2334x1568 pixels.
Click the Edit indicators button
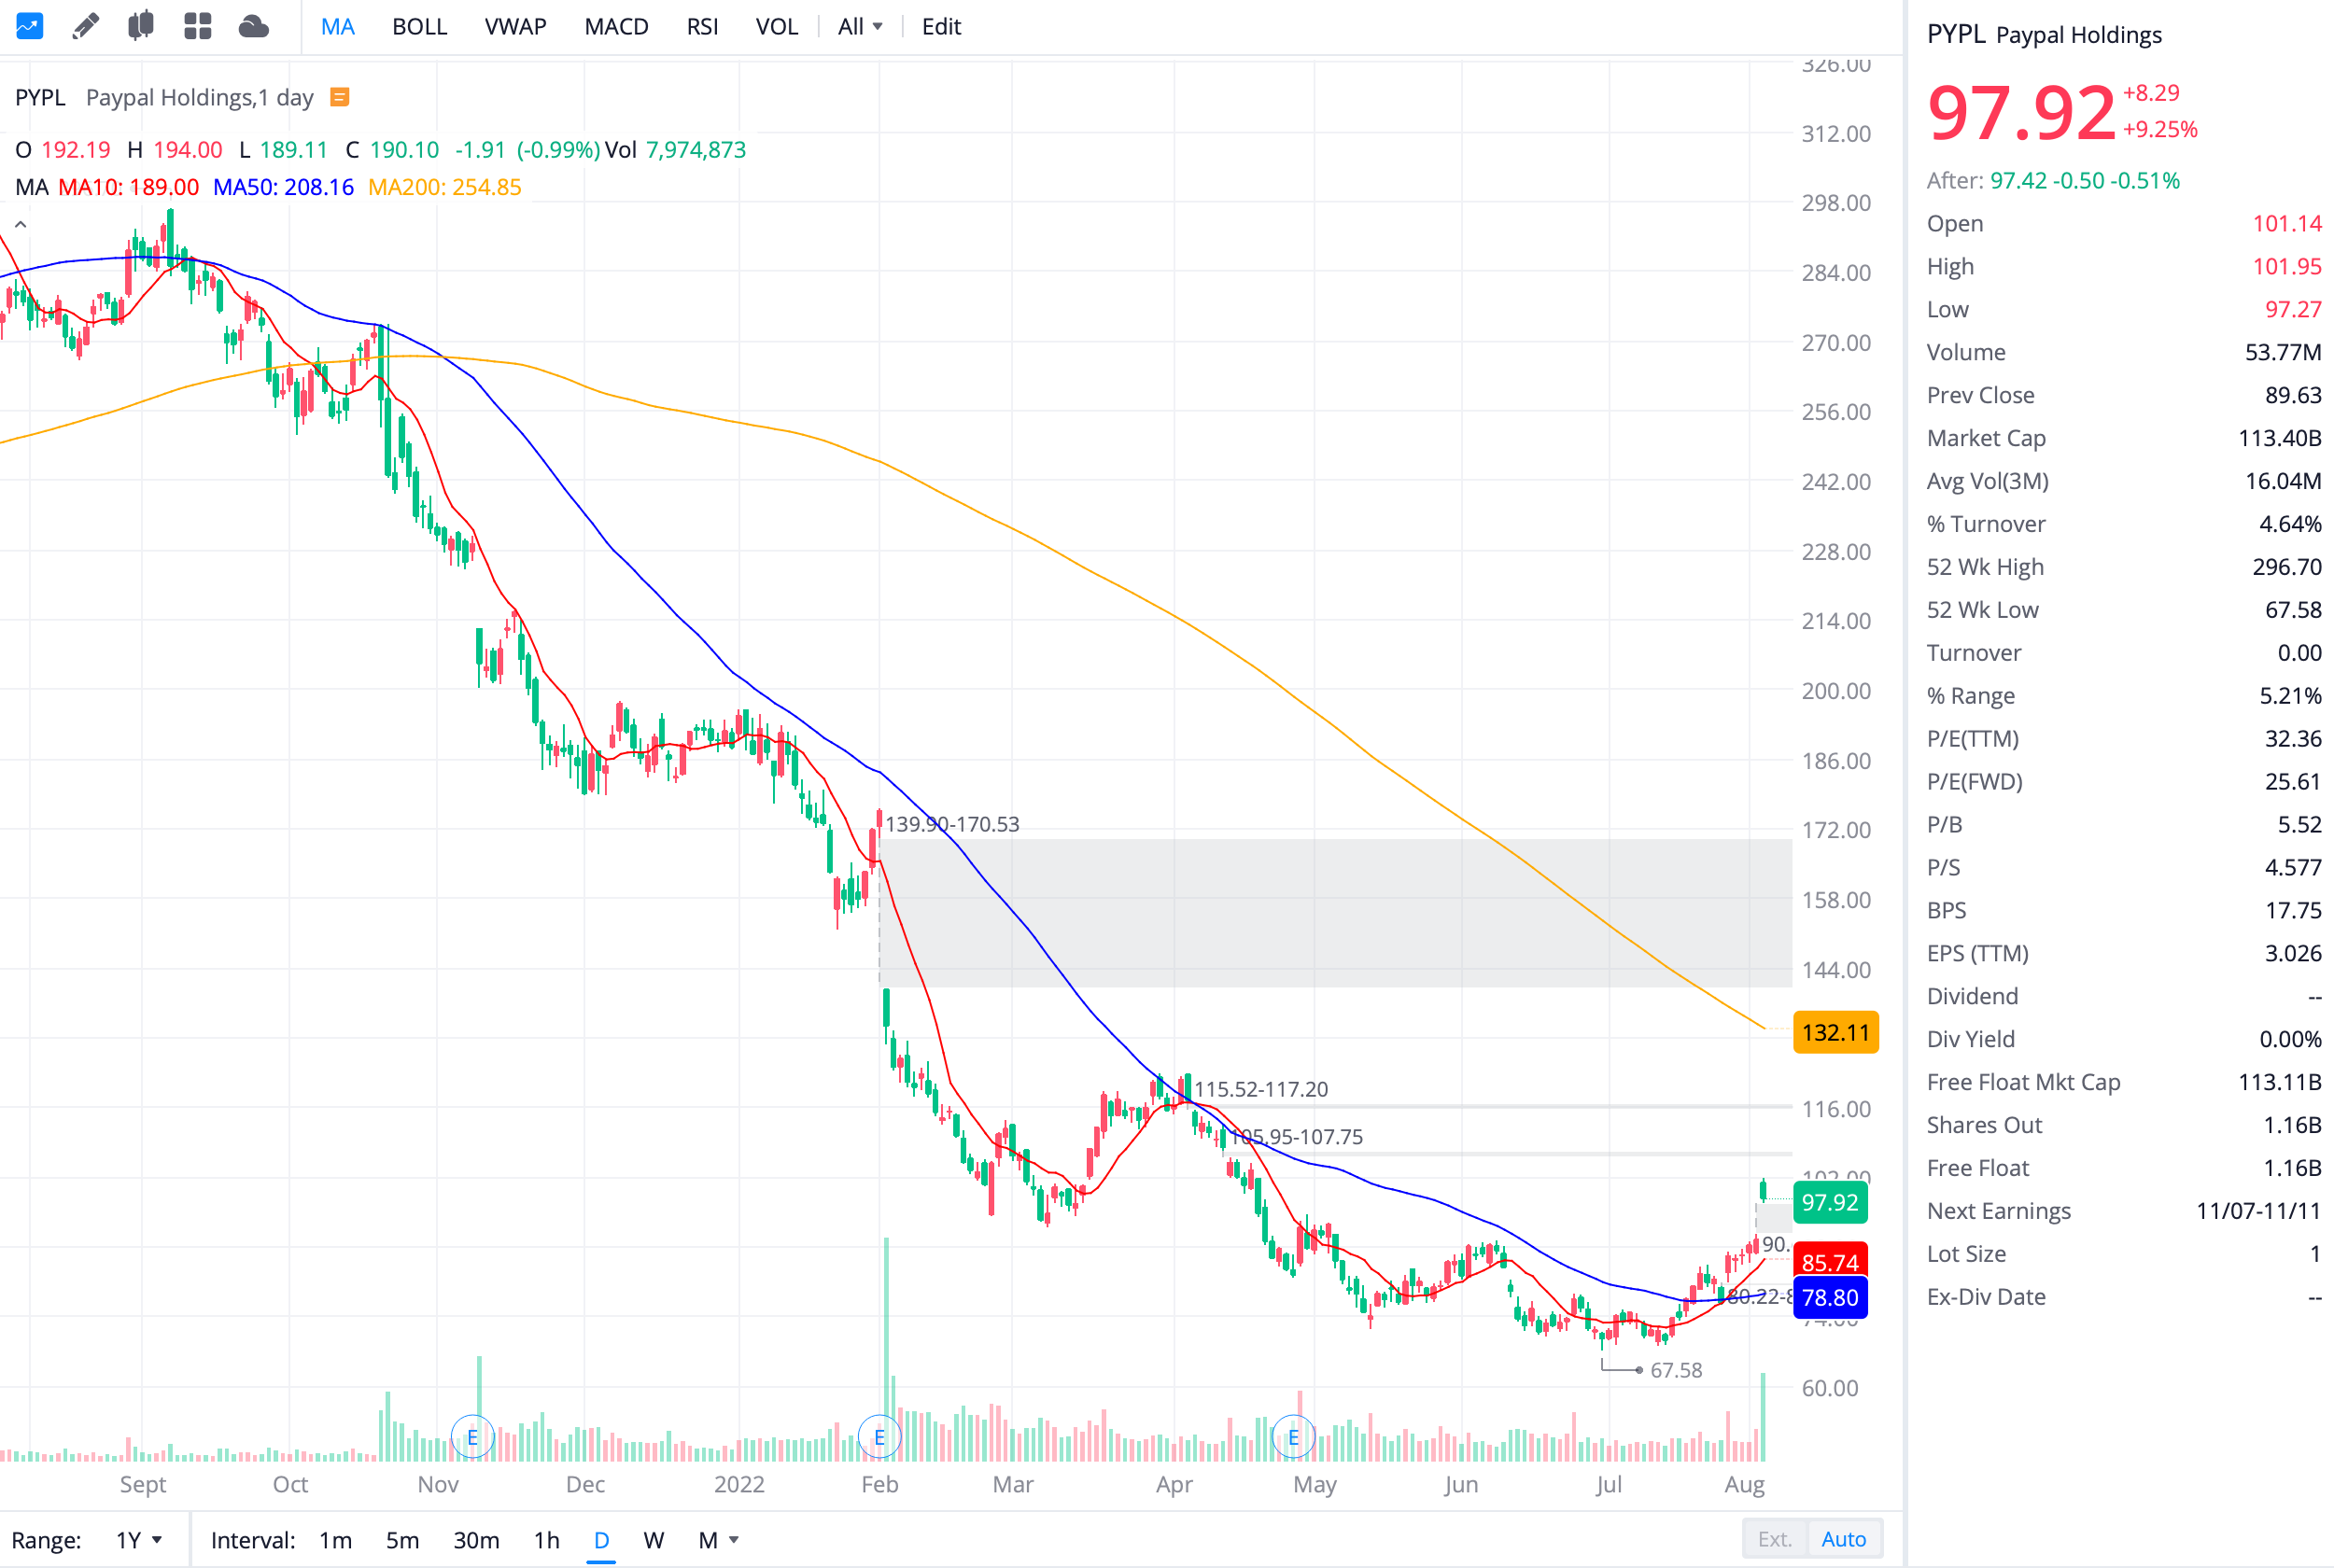941,27
